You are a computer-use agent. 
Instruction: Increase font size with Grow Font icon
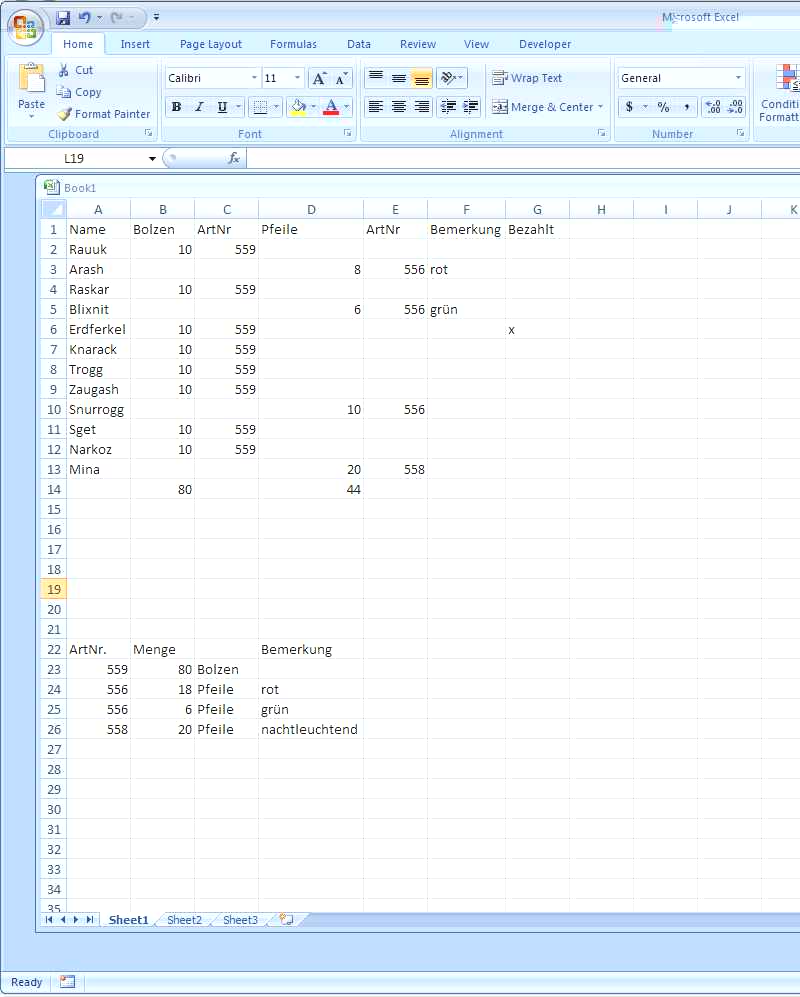click(319, 78)
